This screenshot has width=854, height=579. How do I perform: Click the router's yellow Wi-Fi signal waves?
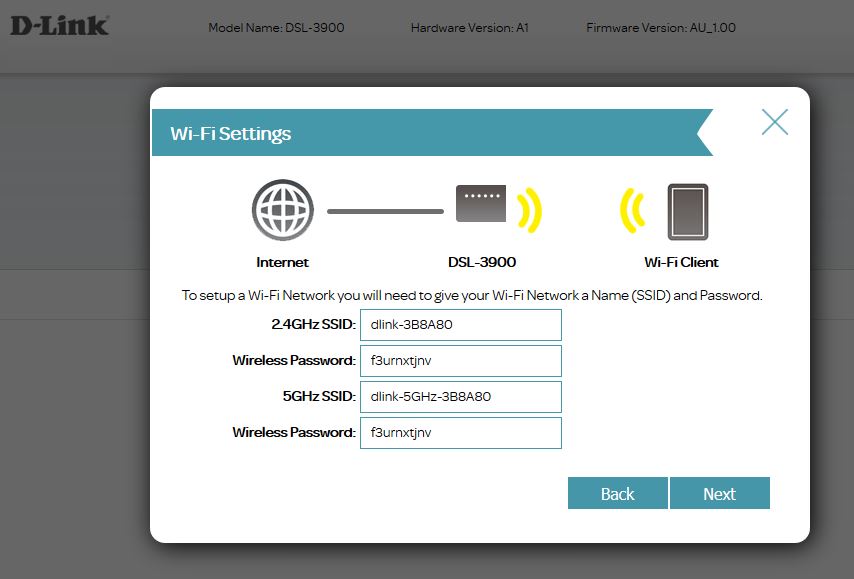tap(529, 211)
